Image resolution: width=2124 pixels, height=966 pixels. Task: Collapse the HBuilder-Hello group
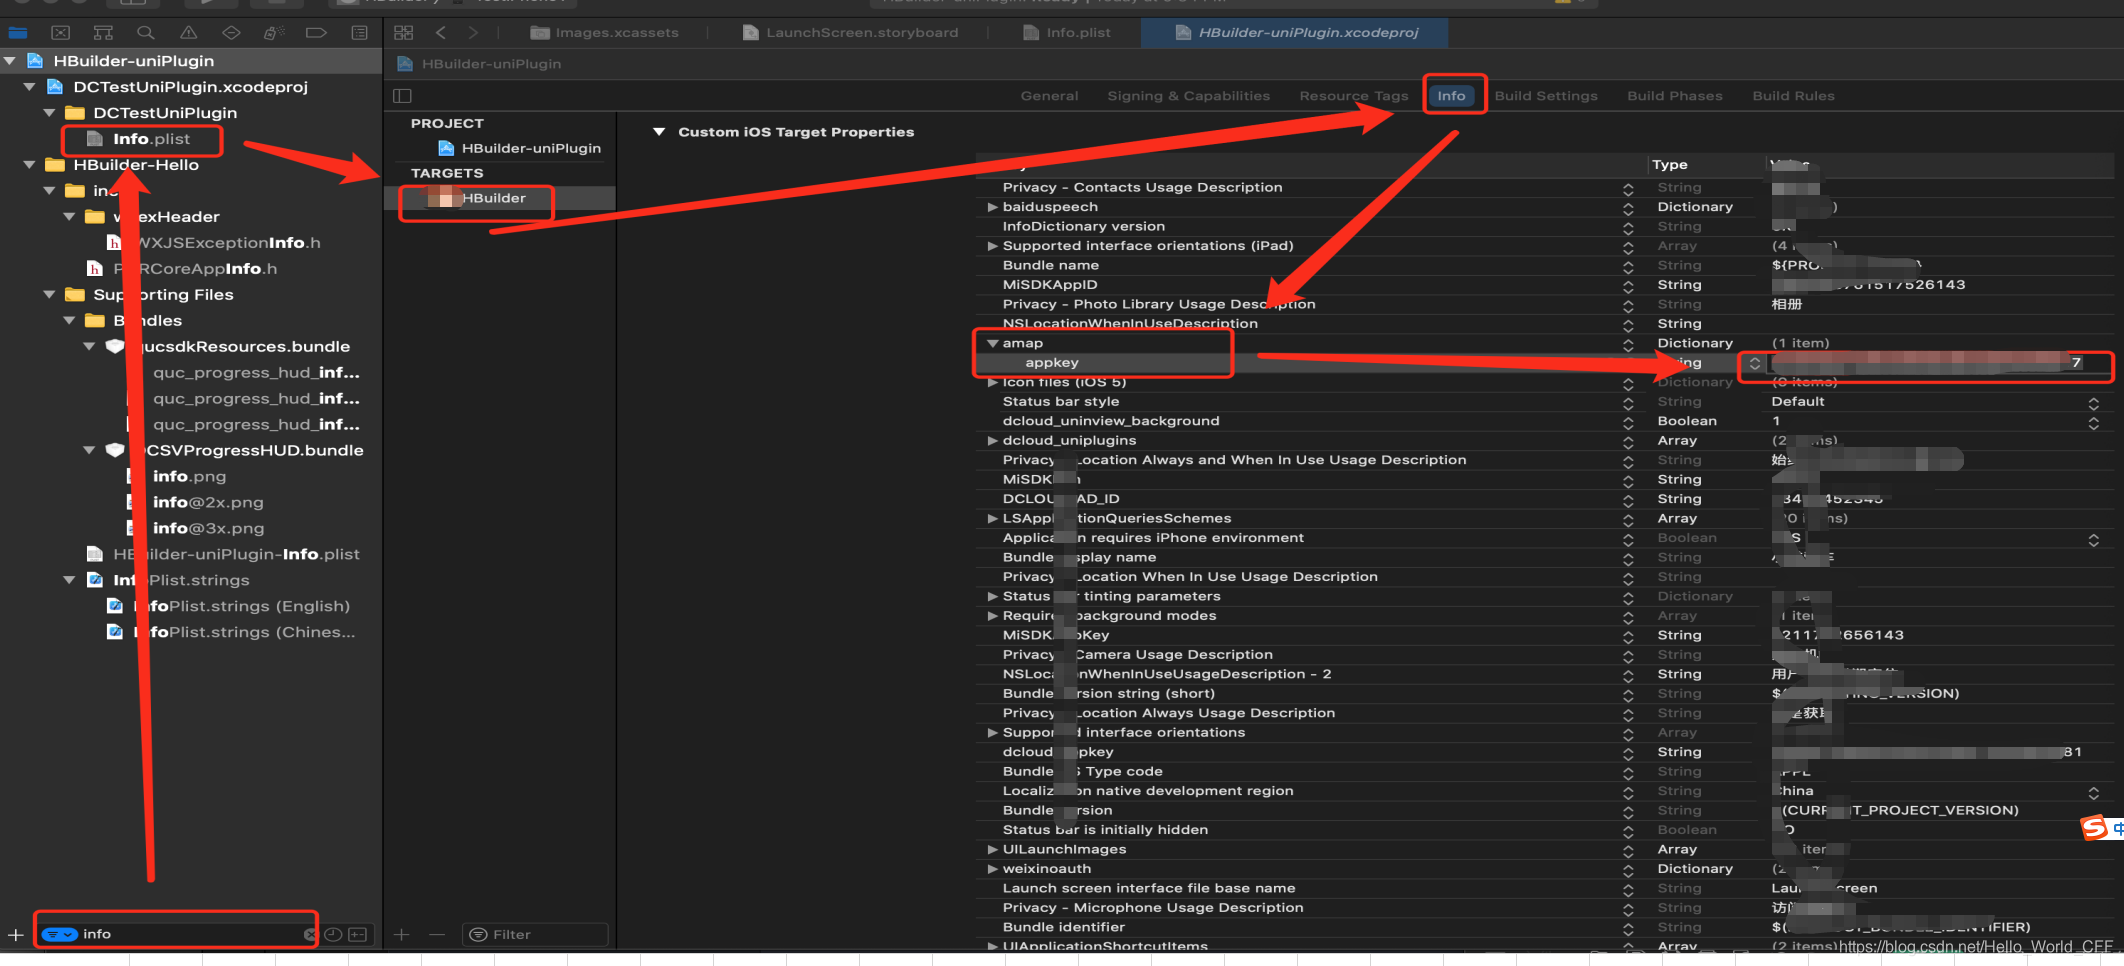tap(29, 165)
